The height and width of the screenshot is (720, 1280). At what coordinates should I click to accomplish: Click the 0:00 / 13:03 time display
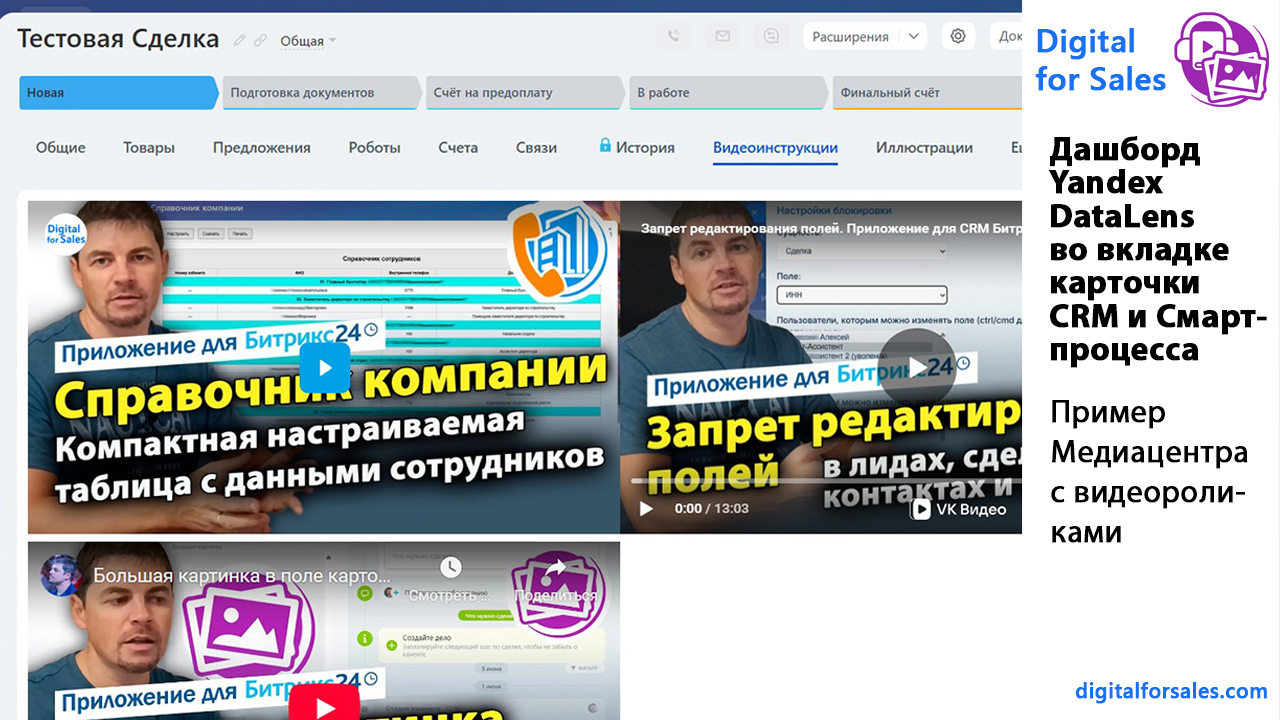coord(712,509)
